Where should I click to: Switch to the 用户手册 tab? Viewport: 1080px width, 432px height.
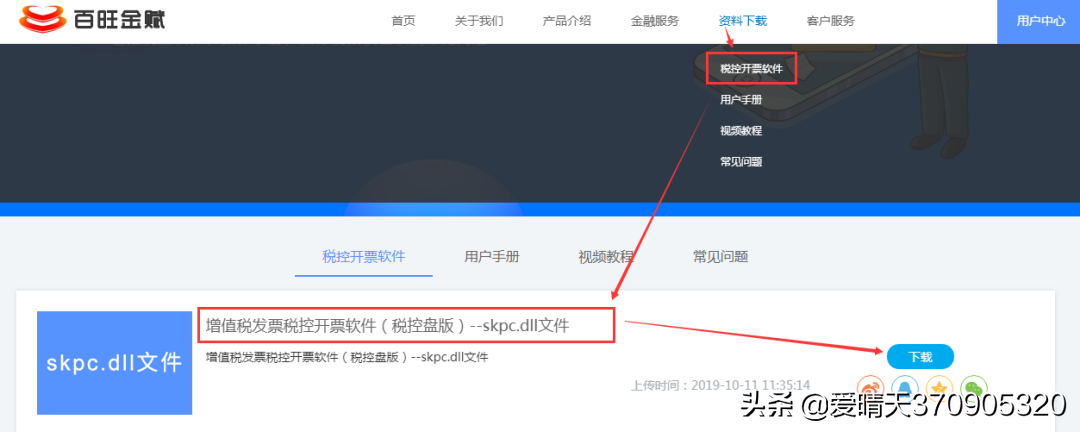(492, 257)
